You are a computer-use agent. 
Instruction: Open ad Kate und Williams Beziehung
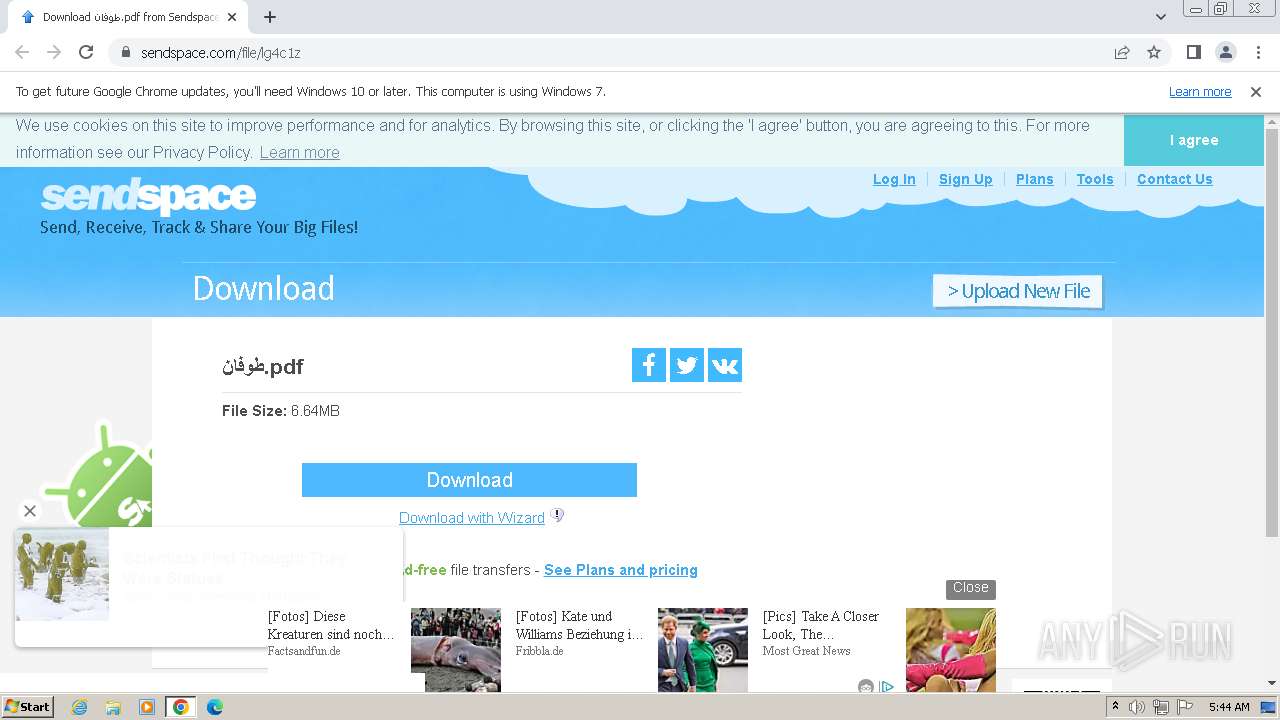[580, 625]
